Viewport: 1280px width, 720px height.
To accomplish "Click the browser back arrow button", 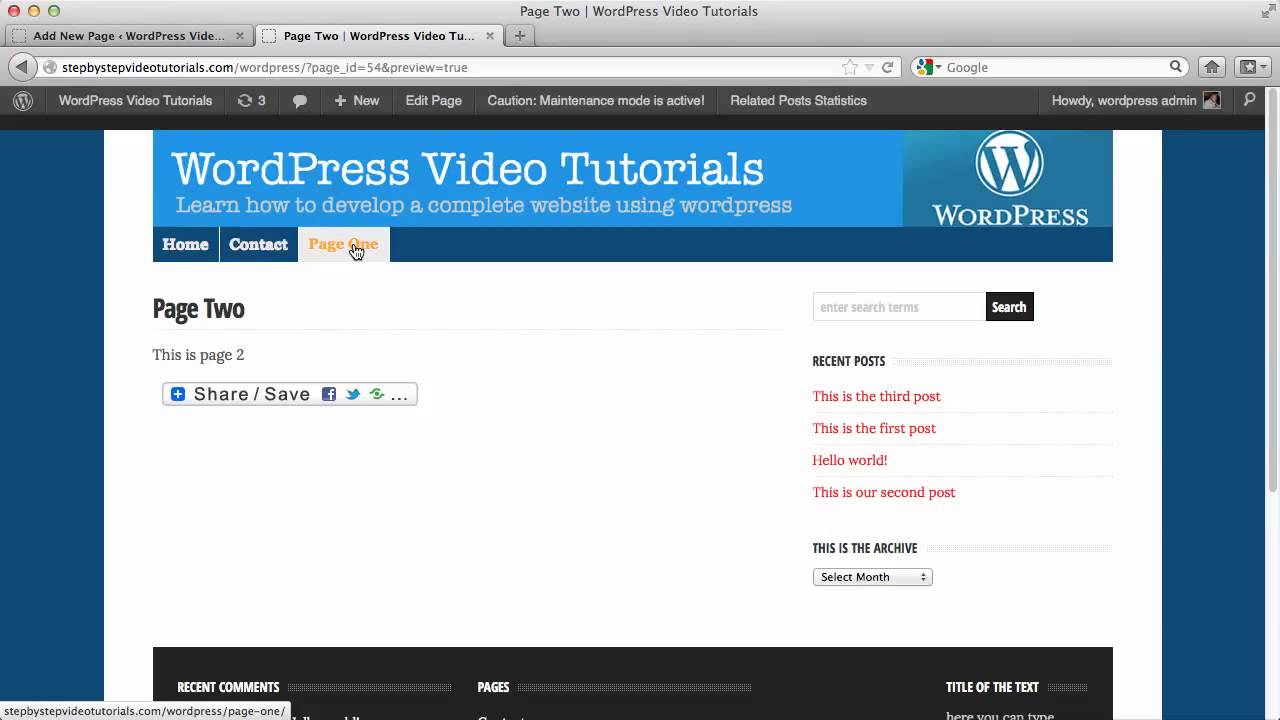I will click(x=21, y=67).
